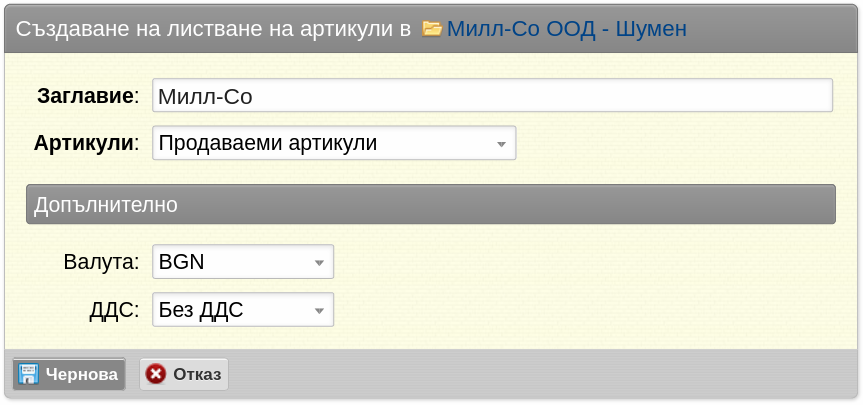Screen dimensions: 863x405
Task: Open the ДДС dropdown showing Без ДДС
Action: coord(243,309)
